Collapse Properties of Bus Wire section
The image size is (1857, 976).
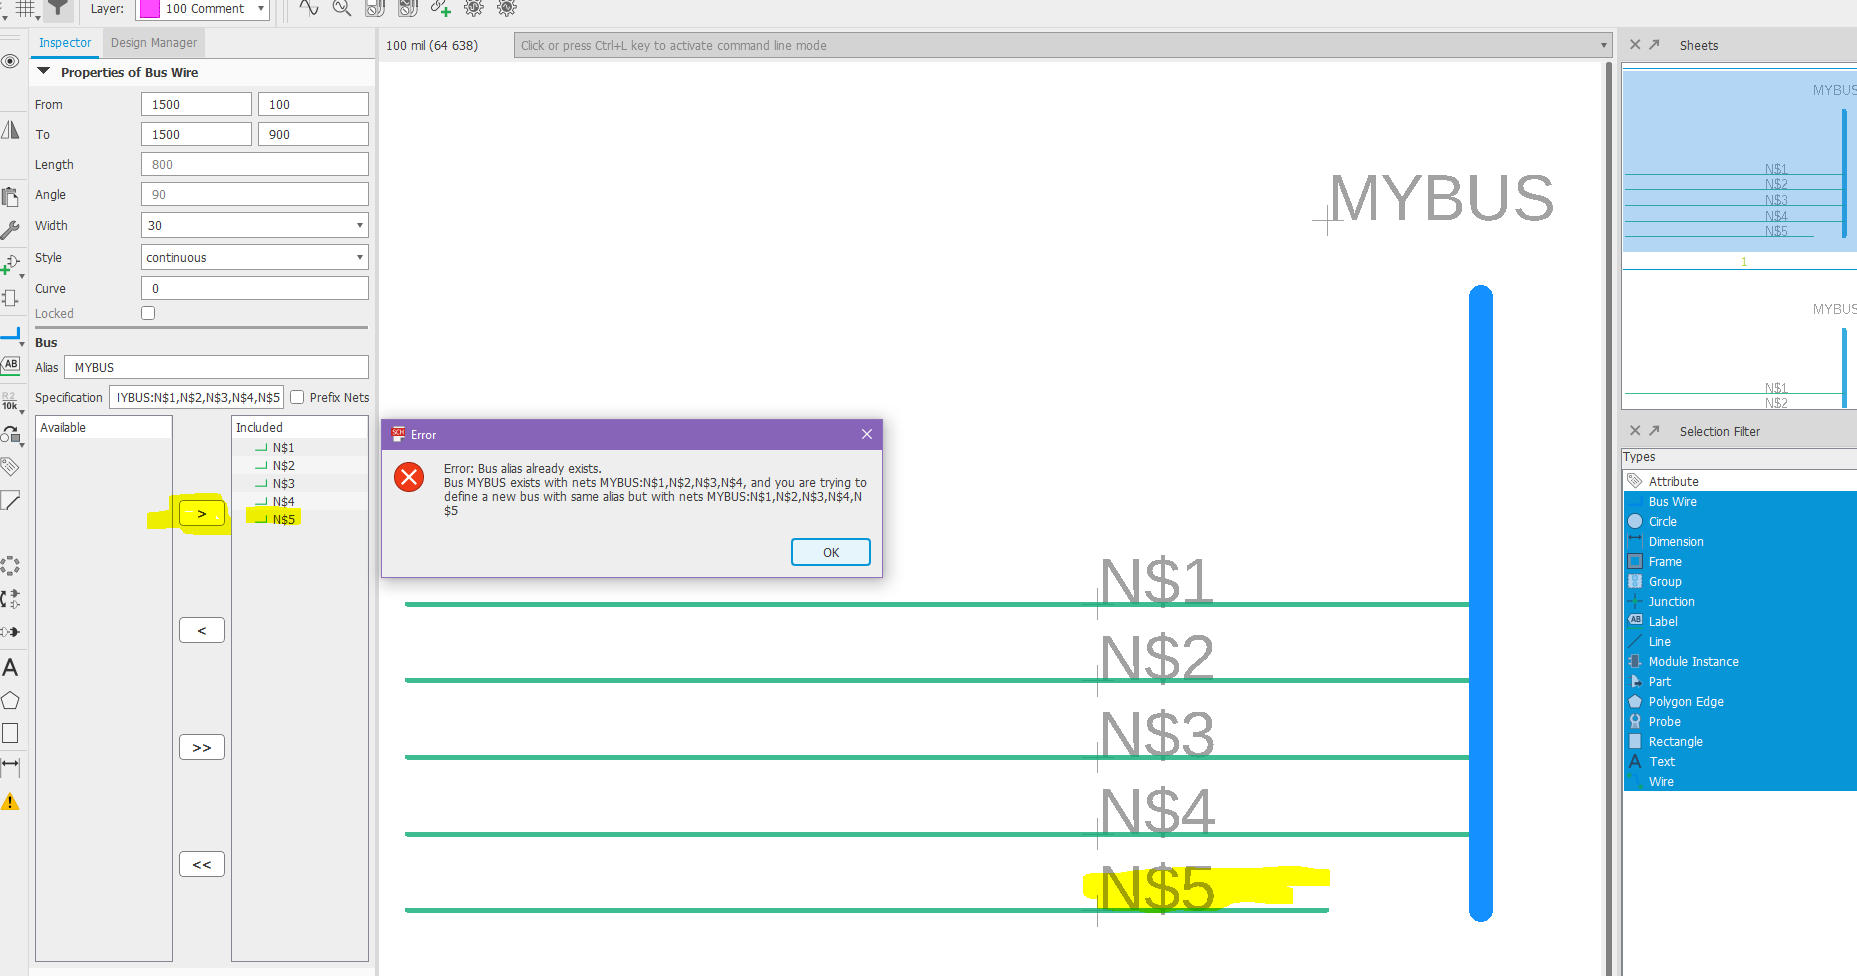(44, 72)
